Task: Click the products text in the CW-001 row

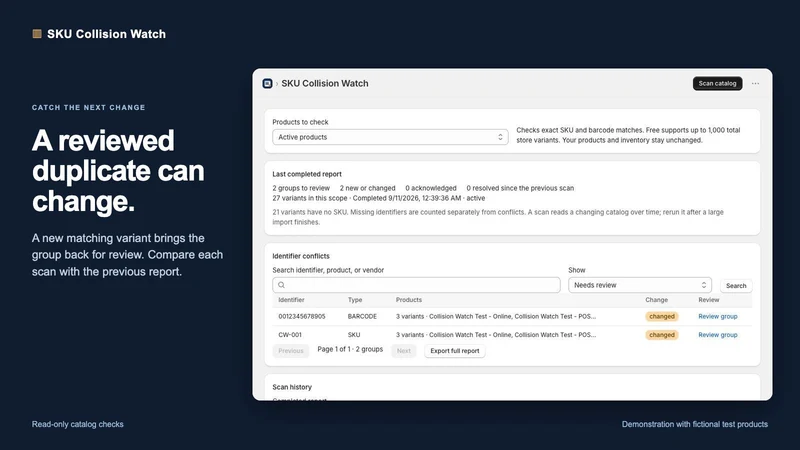Action: coord(496,335)
